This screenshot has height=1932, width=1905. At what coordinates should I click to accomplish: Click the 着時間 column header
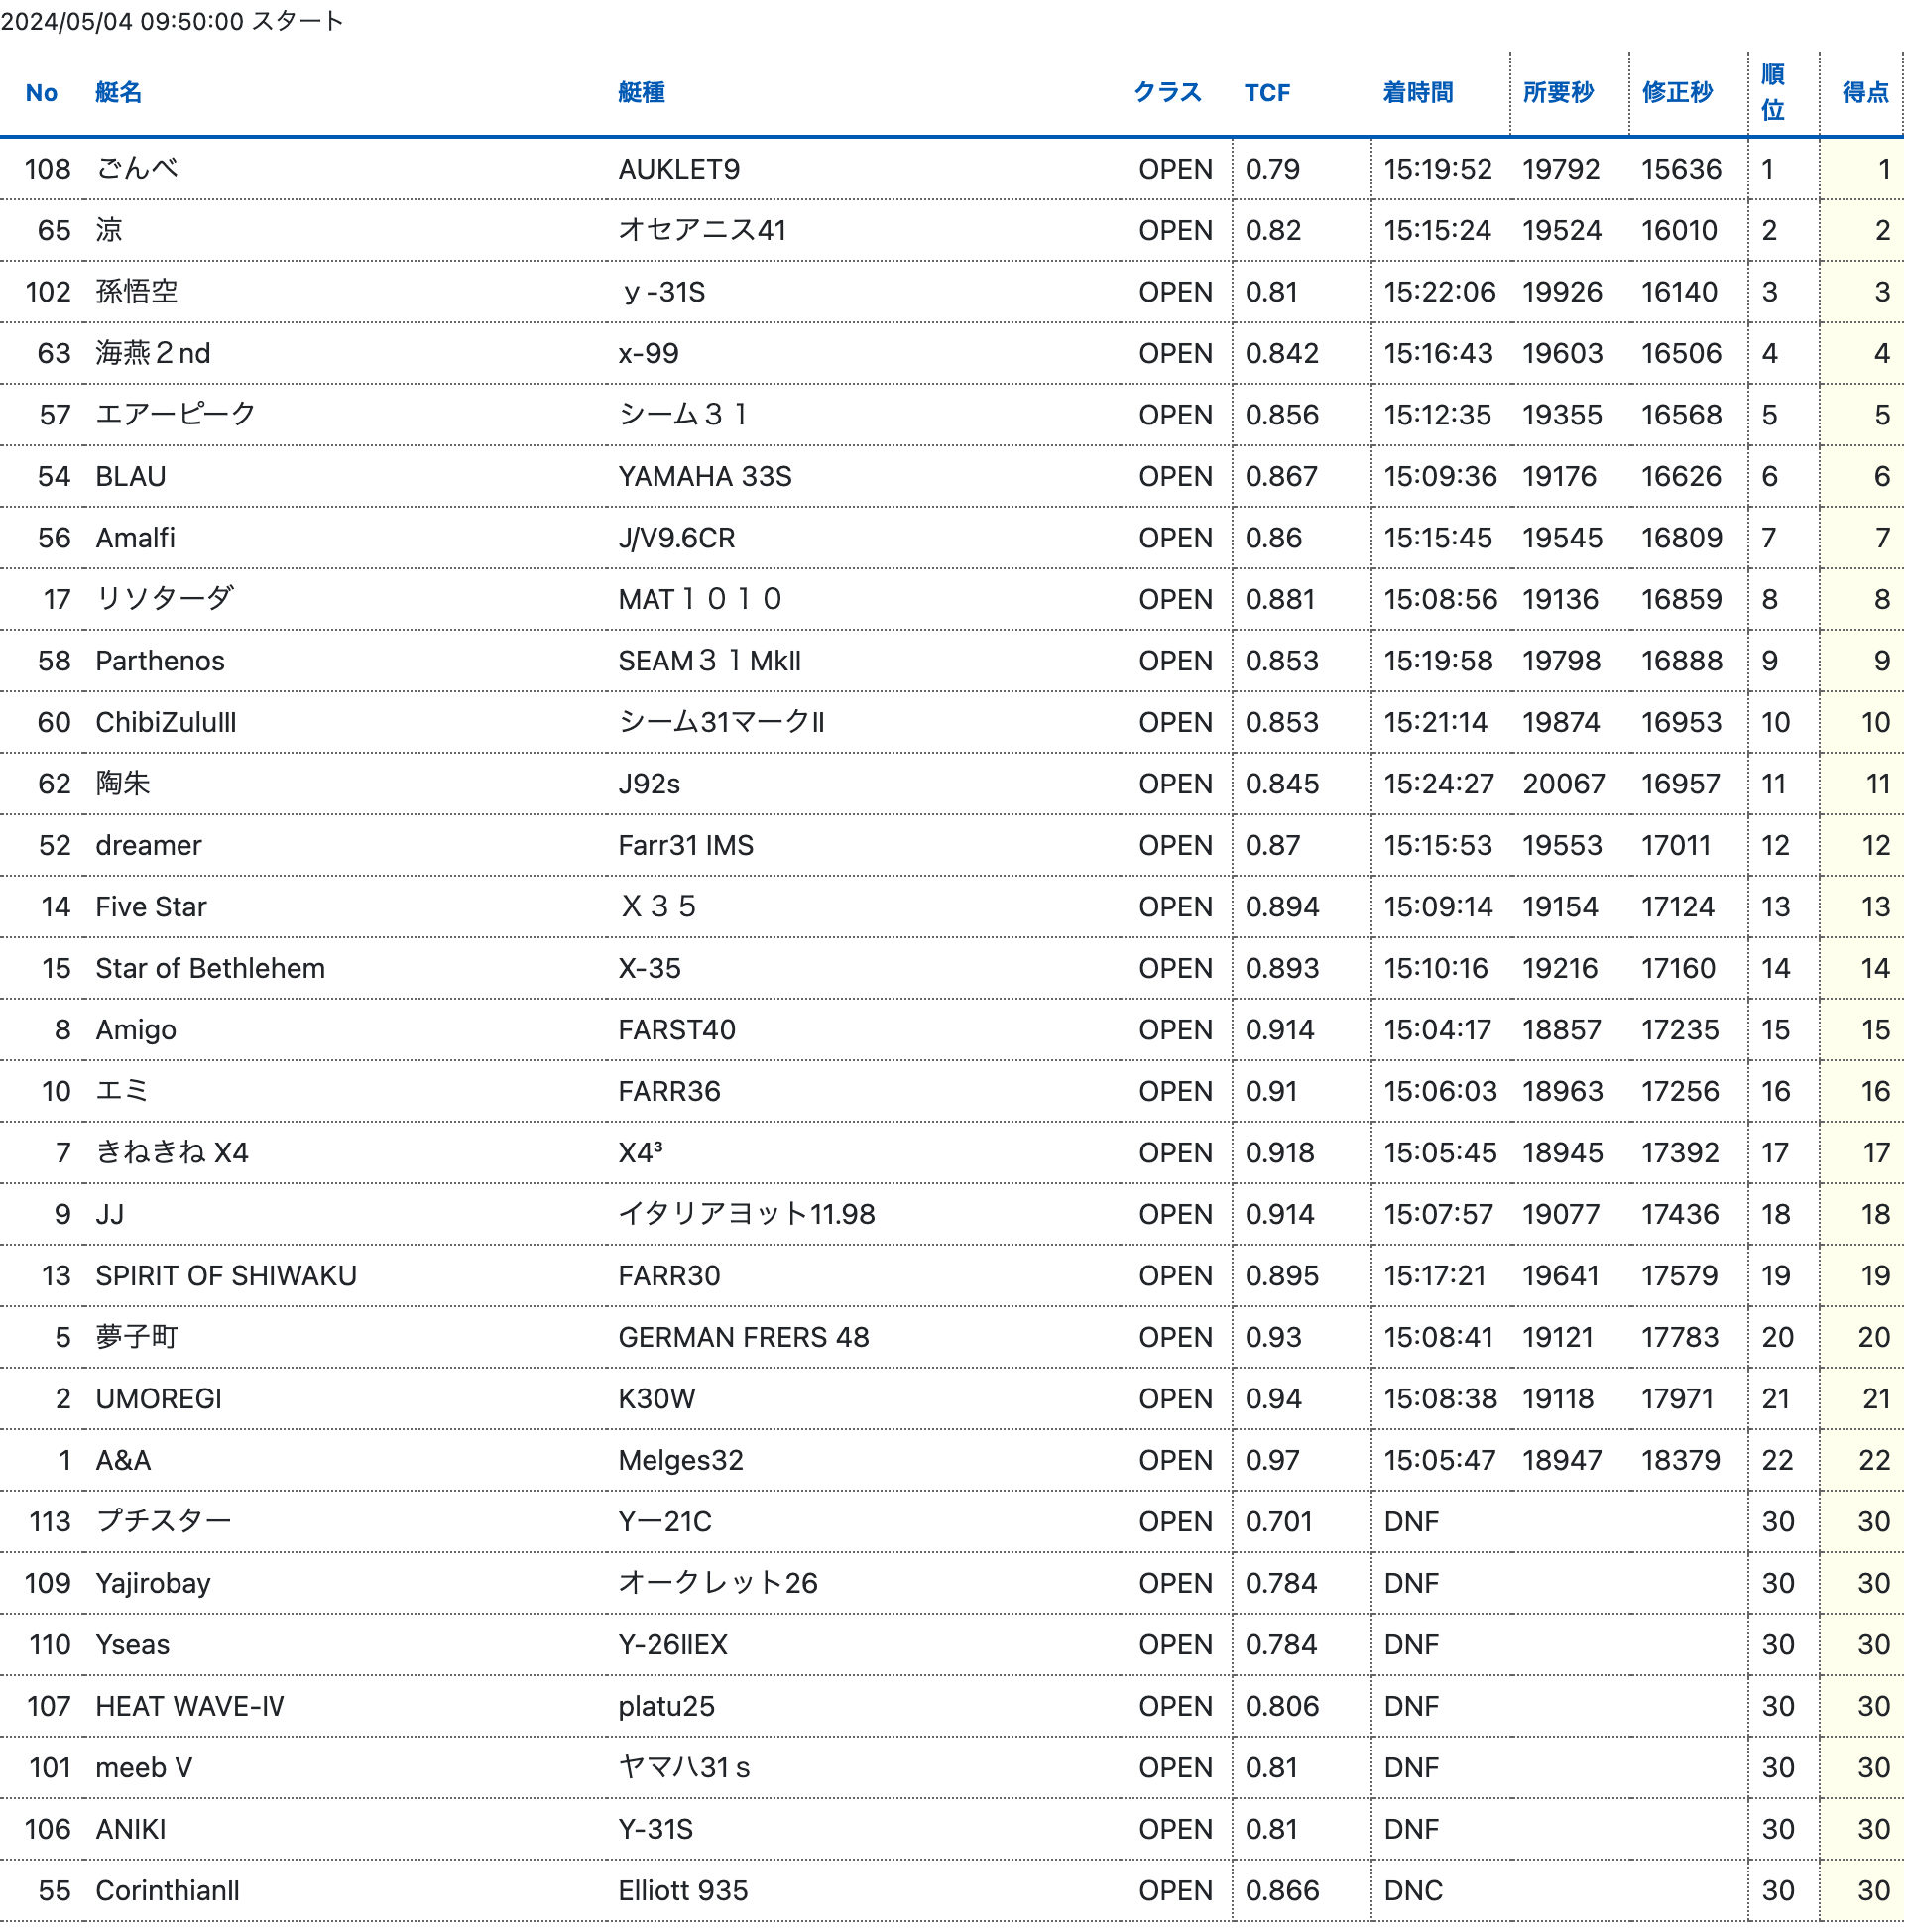pos(1417,93)
